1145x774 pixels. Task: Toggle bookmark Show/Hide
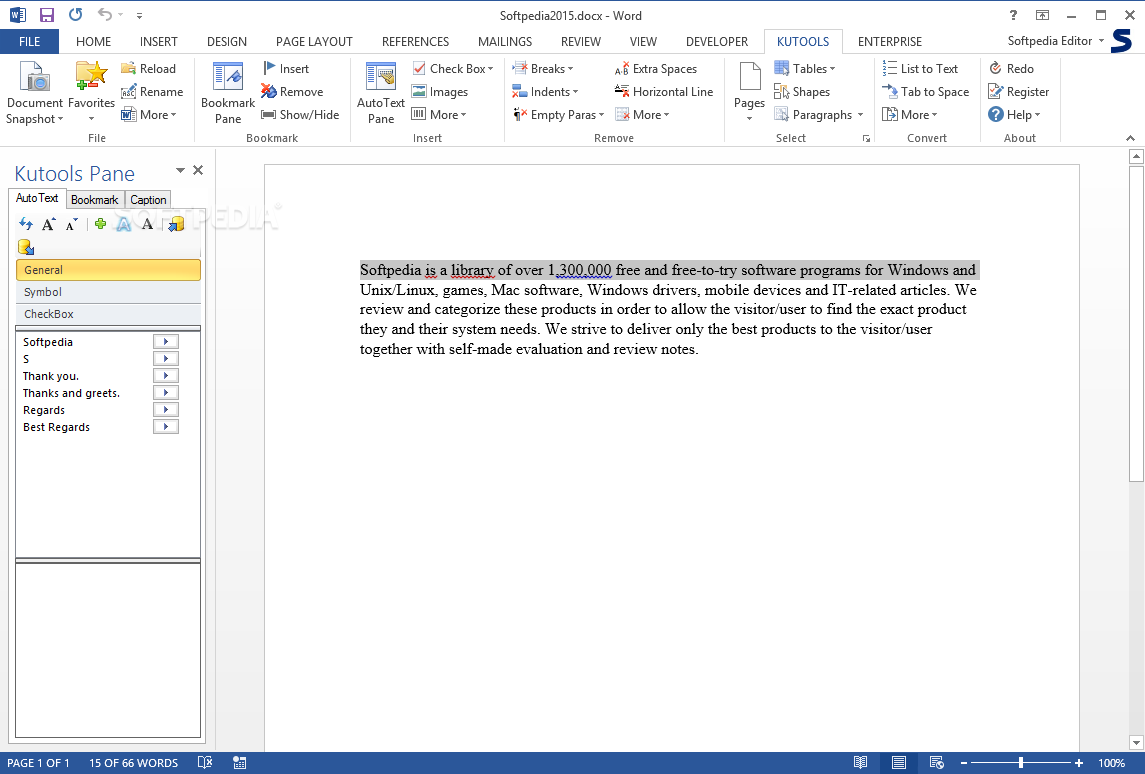tap(300, 115)
